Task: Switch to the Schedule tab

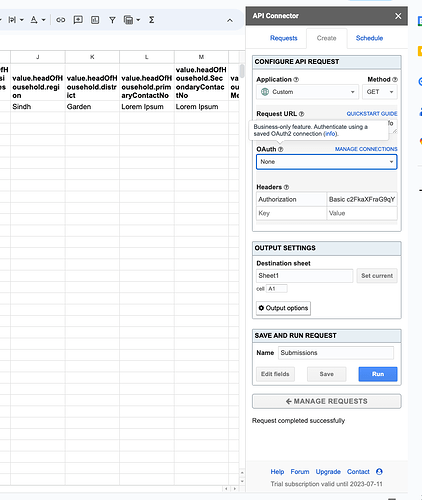Action: click(x=369, y=38)
